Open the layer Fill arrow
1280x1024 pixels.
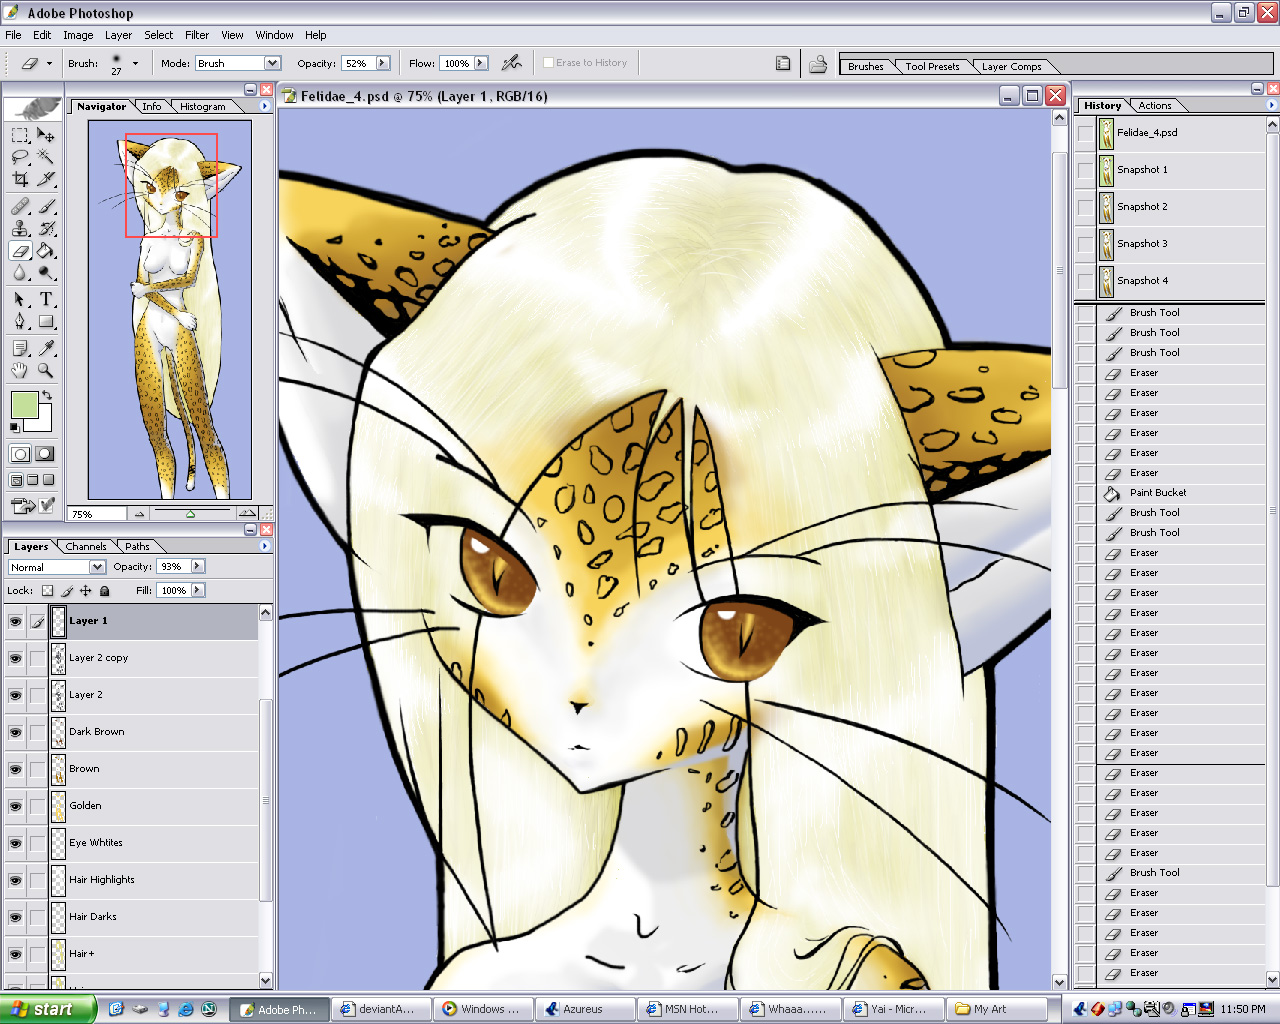tap(197, 590)
